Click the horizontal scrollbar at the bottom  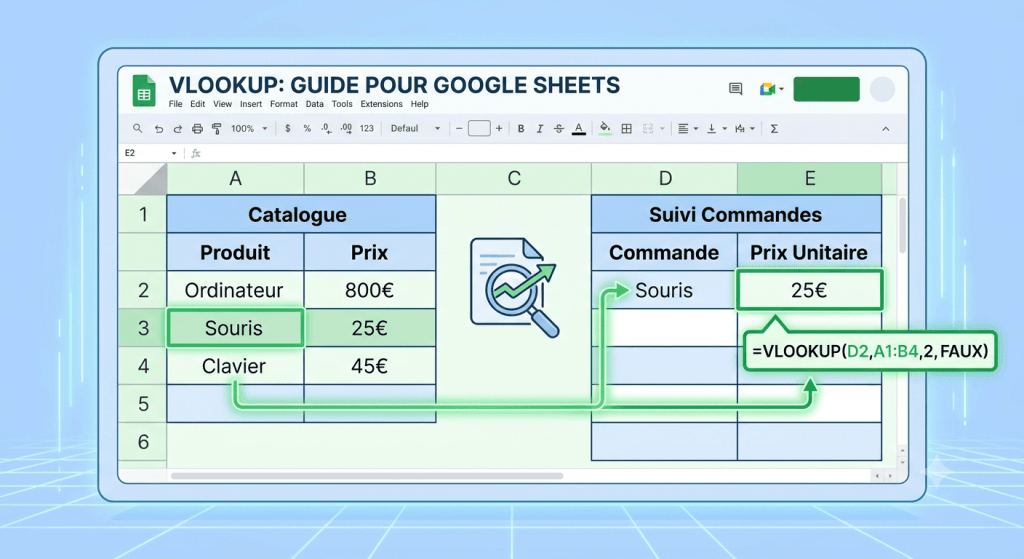pyautogui.click(x=367, y=476)
